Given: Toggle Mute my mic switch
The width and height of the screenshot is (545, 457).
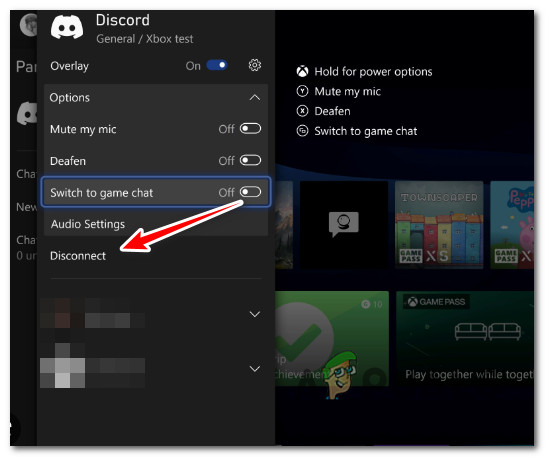Looking at the screenshot, I should click(250, 129).
